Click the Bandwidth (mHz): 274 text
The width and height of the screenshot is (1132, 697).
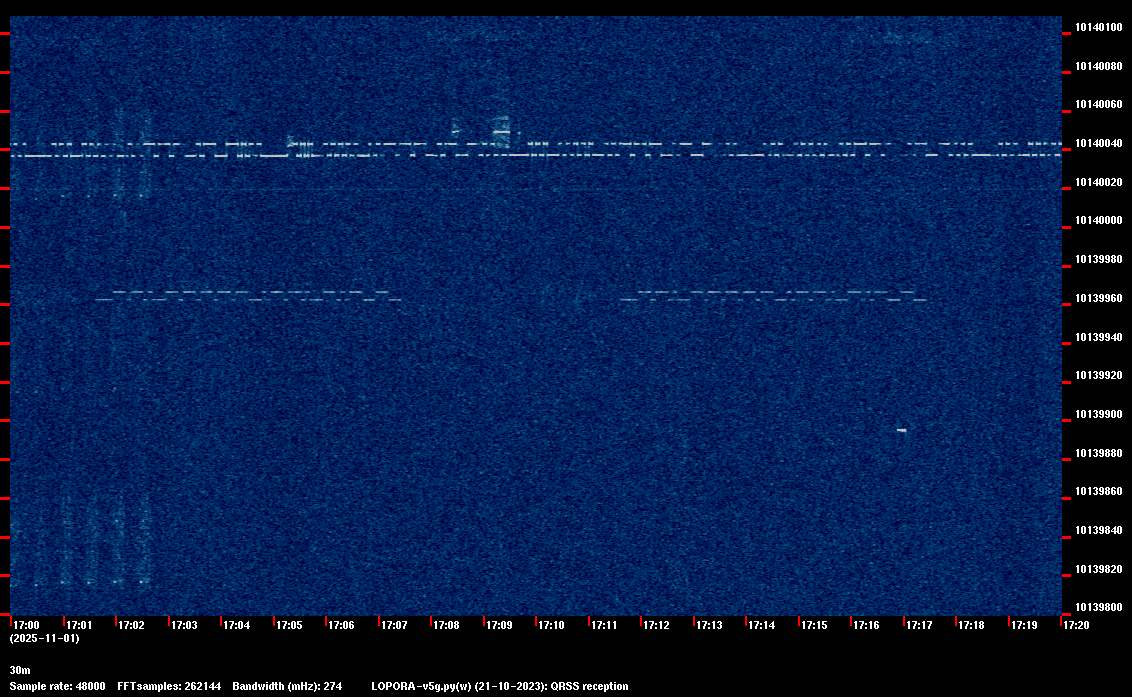pyautogui.click(x=287, y=686)
